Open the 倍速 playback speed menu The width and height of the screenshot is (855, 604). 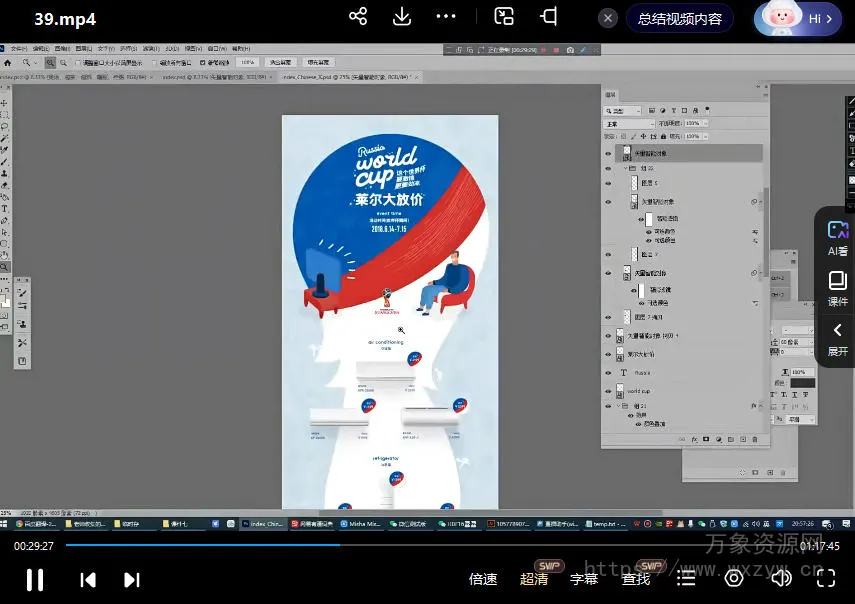(x=483, y=578)
